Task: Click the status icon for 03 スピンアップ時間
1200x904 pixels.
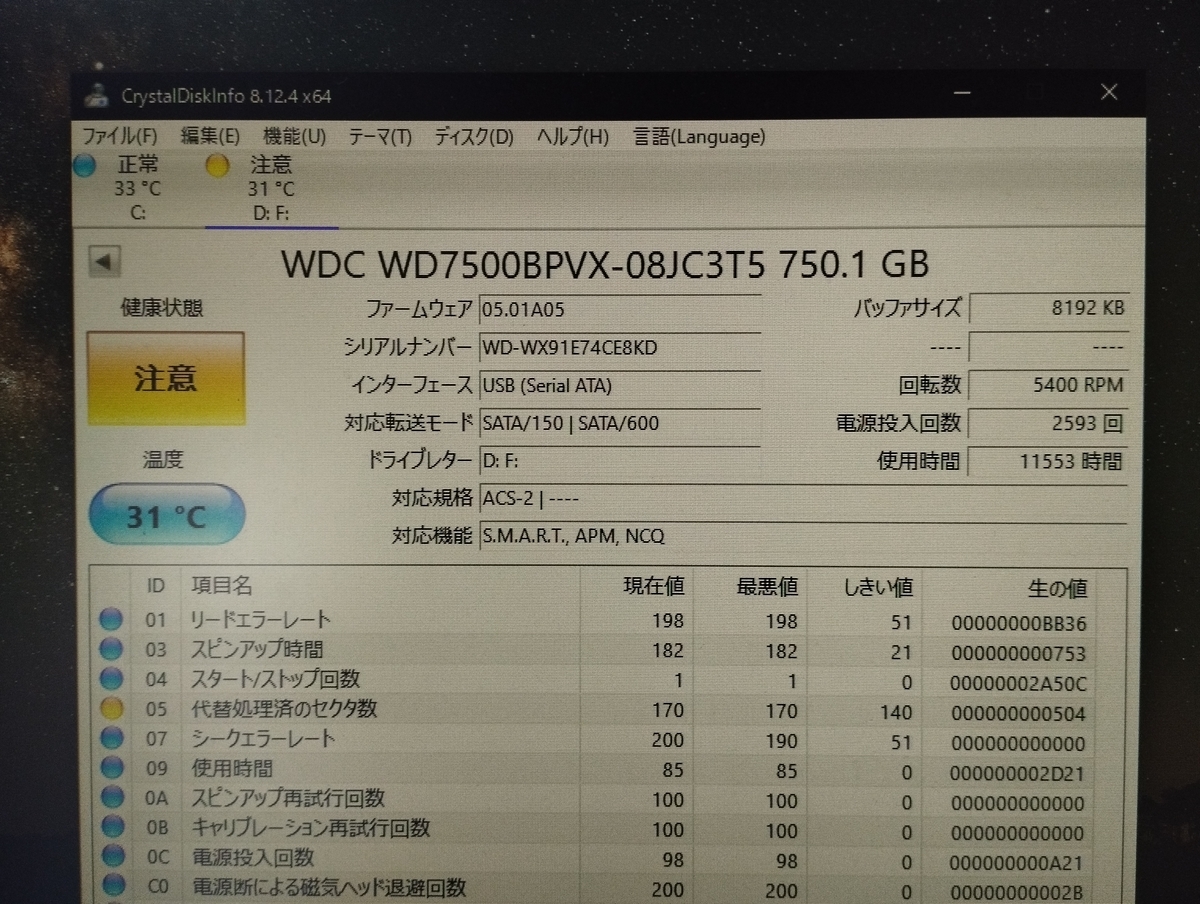Action: [x=112, y=650]
